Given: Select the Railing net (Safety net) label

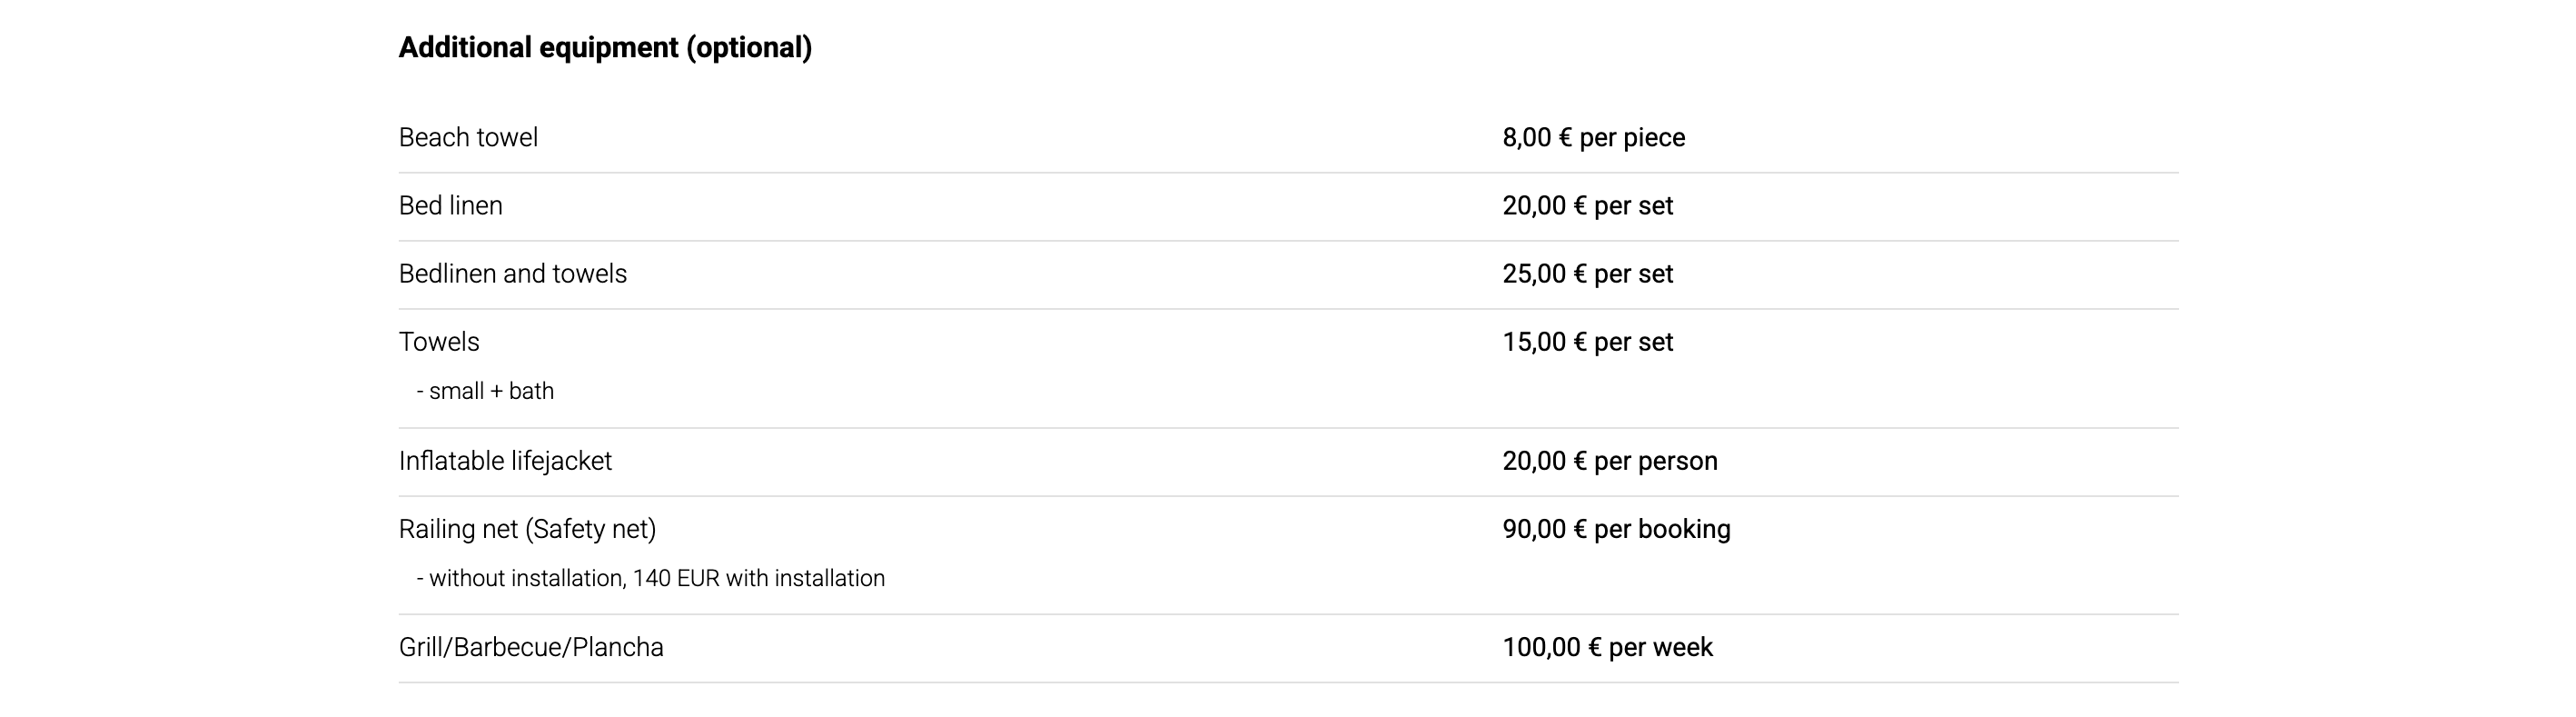Looking at the screenshot, I should [527, 529].
